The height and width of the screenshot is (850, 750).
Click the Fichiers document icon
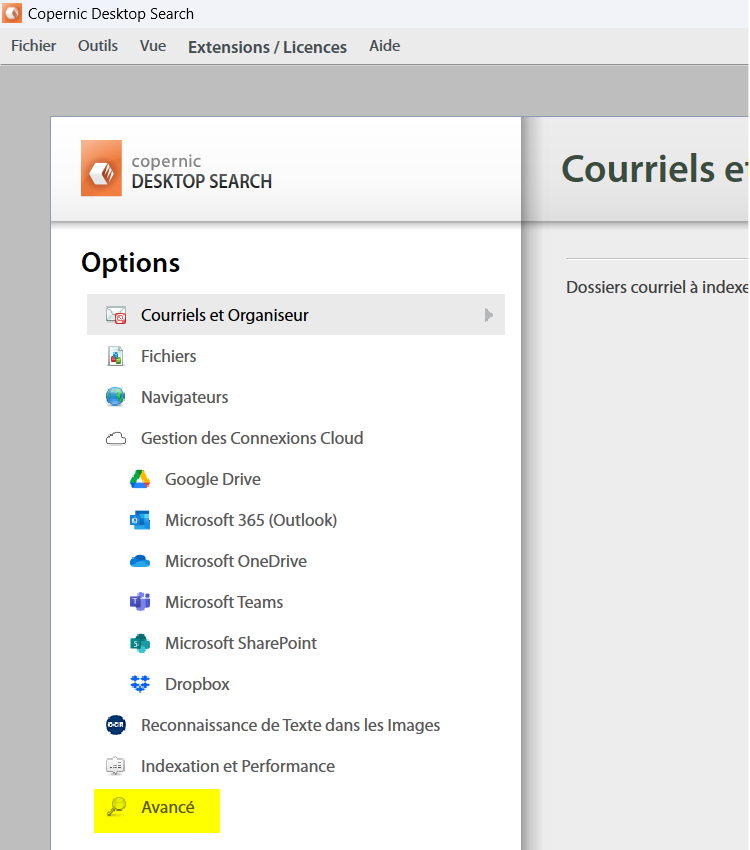click(116, 356)
